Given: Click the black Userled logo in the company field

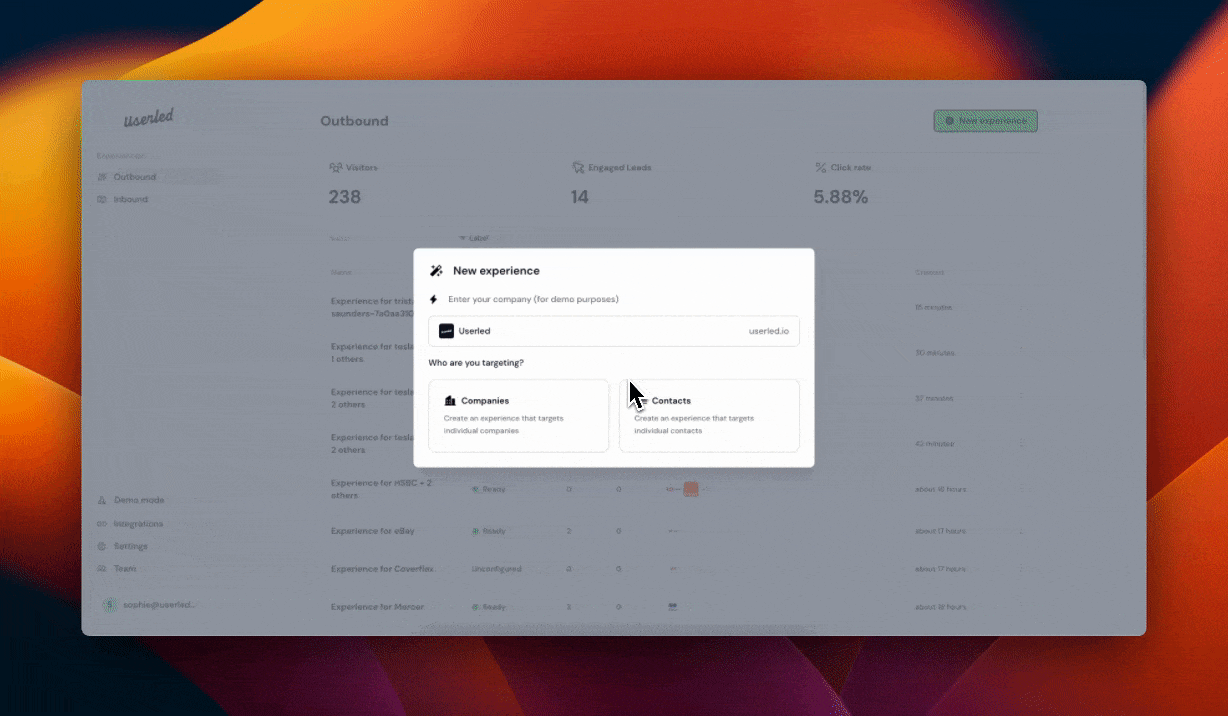Looking at the screenshot, I should (x=446, y=331).
